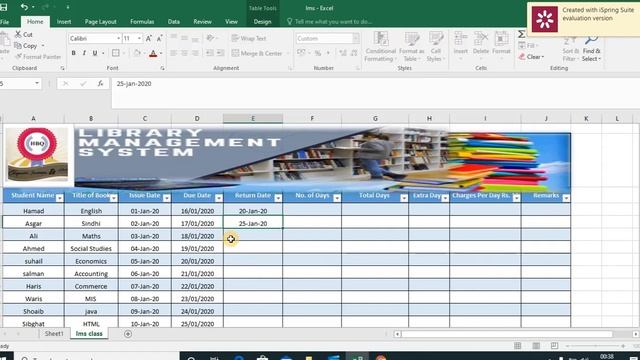Click the Undo arrow icon
640x360 pixels.
pyautogui.click(x=24, y=7)
